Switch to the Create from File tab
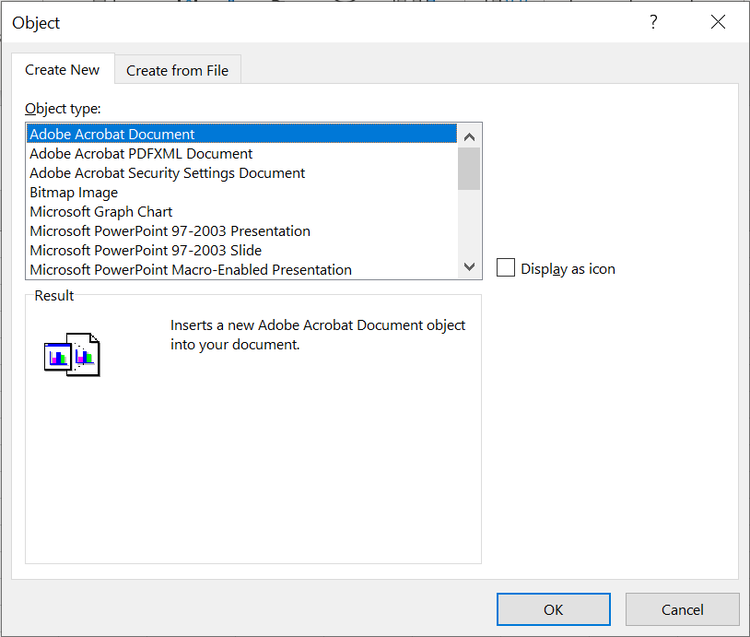This screenshot has width=750, height=637. [x=177, y=70]
